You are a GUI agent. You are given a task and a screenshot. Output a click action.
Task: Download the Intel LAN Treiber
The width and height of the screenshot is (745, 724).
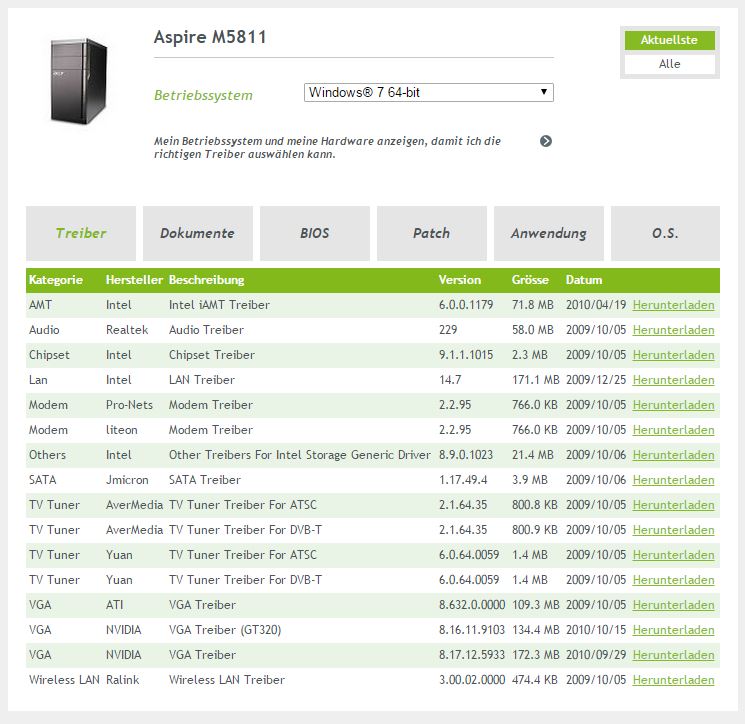(673, 380)
